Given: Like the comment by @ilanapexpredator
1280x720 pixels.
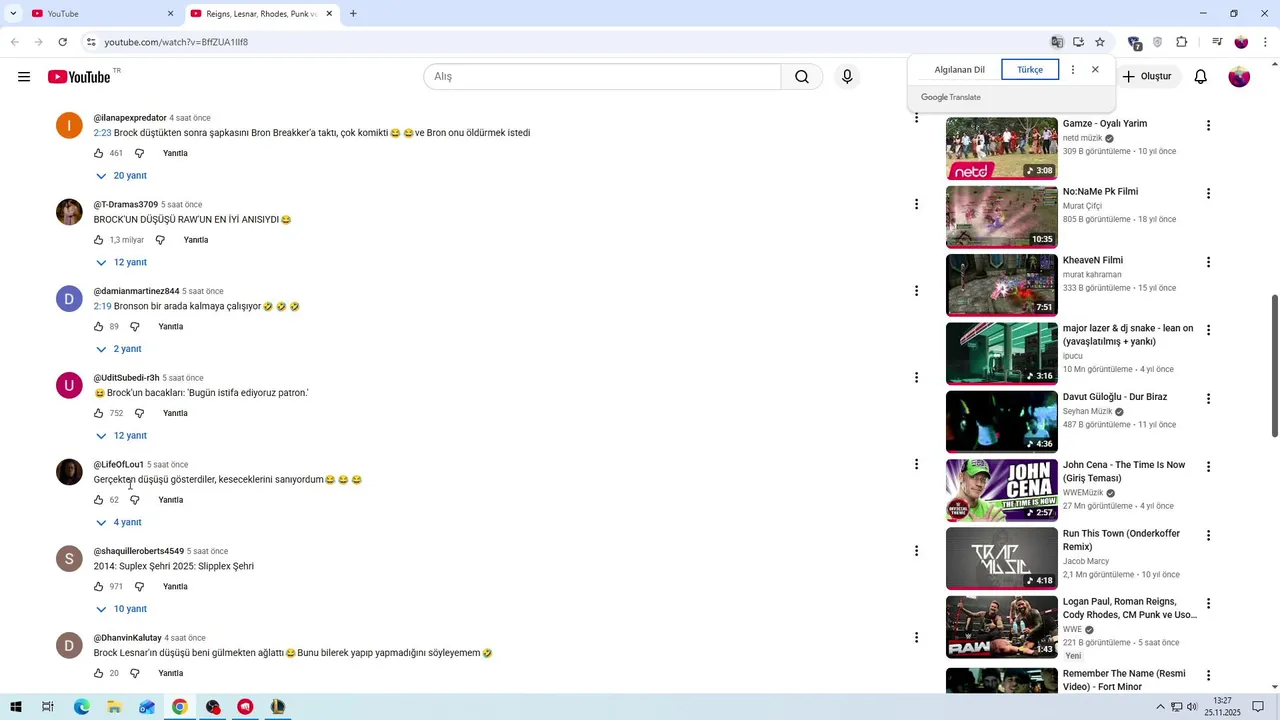Looking at the screenshot, I should (98, 153).
